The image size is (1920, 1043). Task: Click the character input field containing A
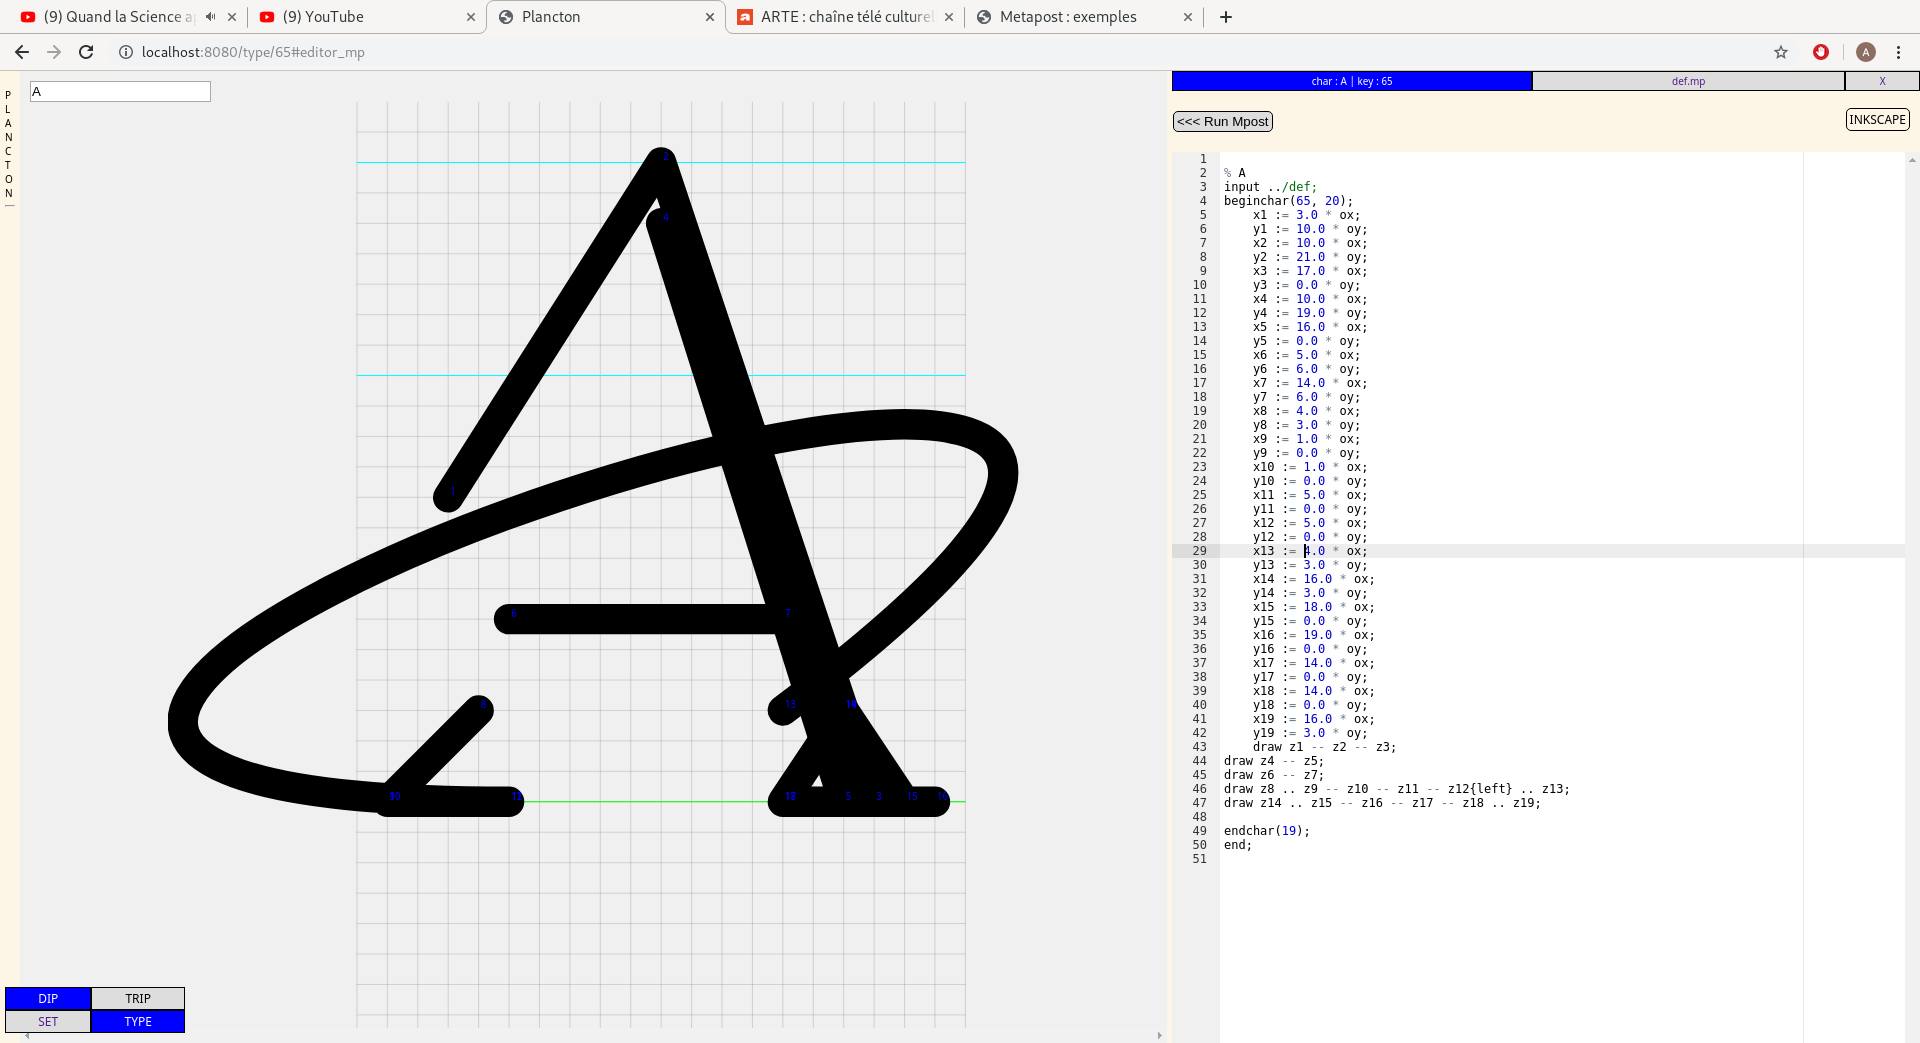120,92
